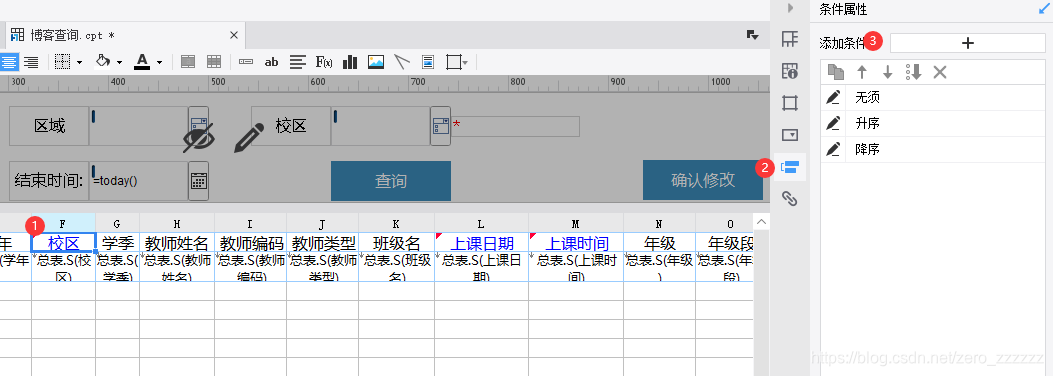Click the plus button to add condition
Screen dimensions: 1053x376
(968, 43)
